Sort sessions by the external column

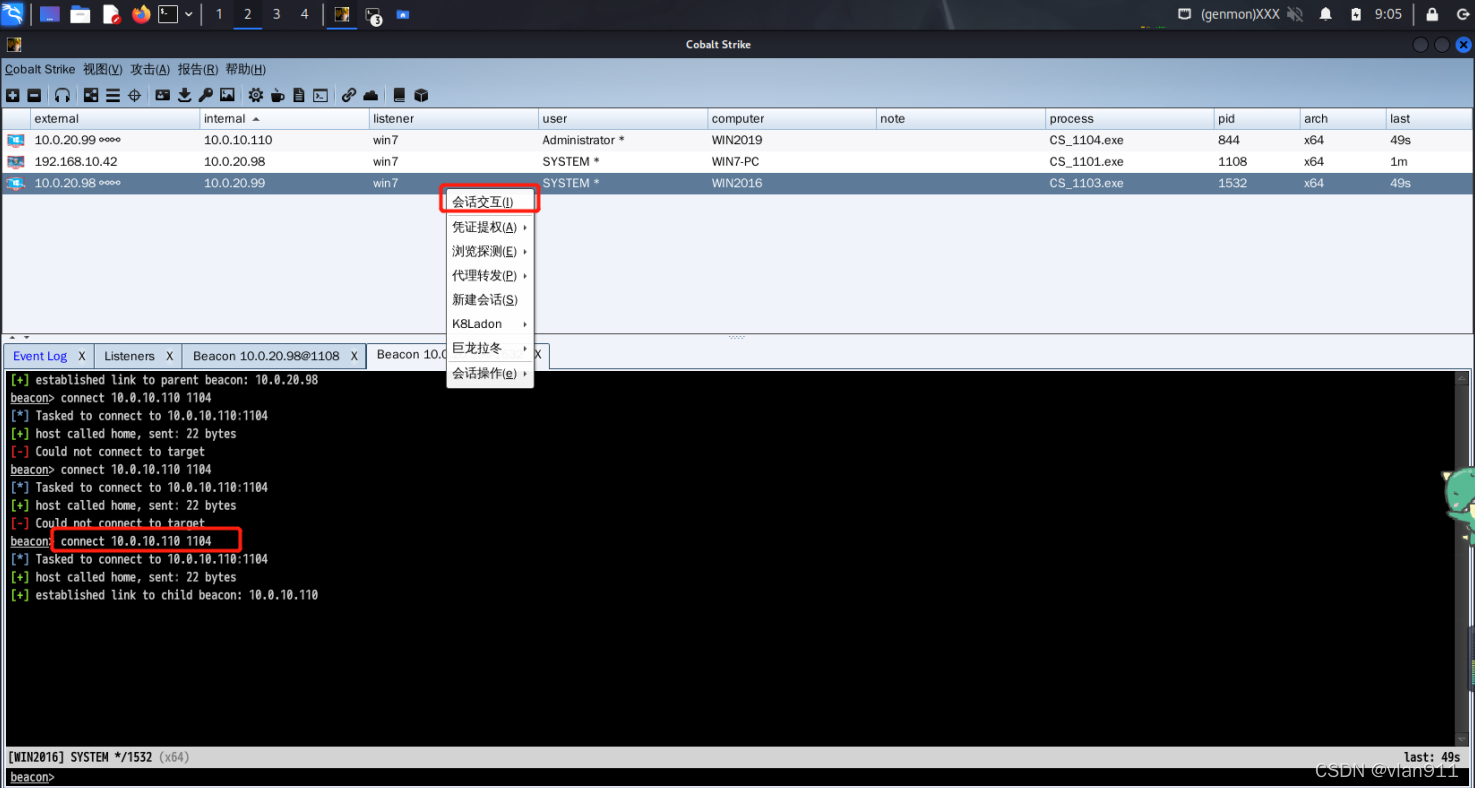(115, 118)
